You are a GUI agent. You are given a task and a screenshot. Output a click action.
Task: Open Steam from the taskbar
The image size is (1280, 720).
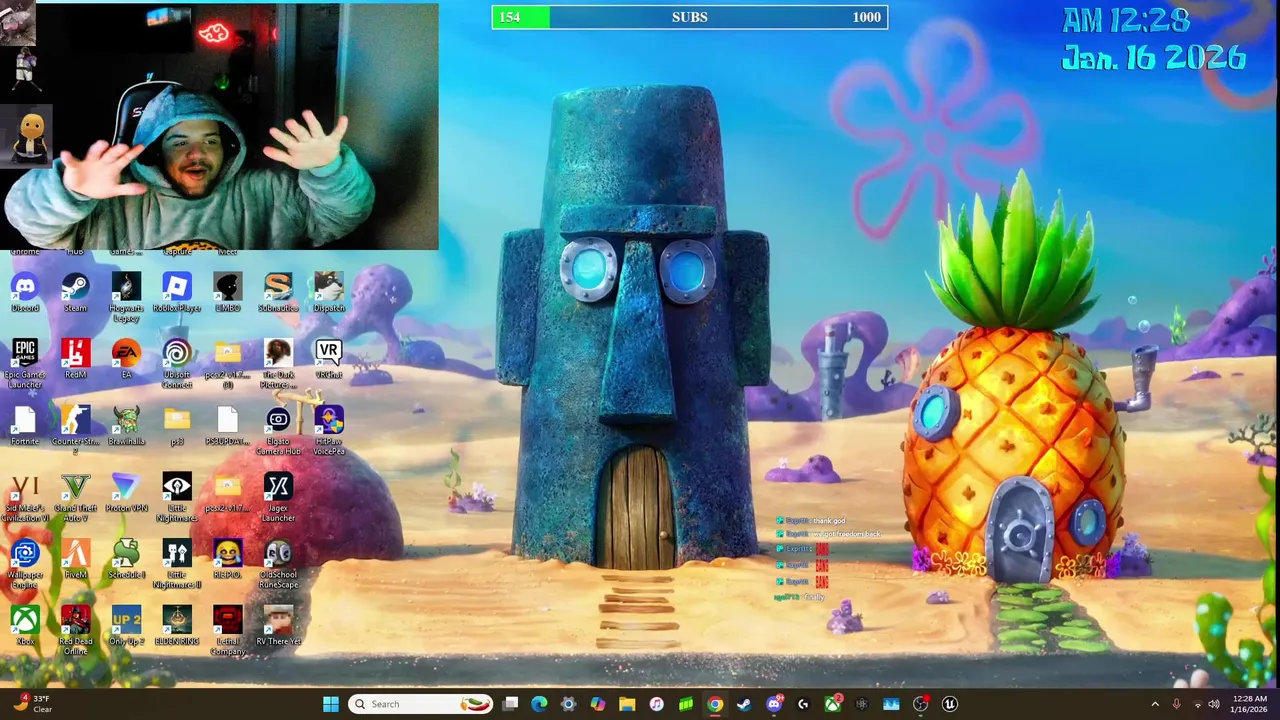click(744, 704)
